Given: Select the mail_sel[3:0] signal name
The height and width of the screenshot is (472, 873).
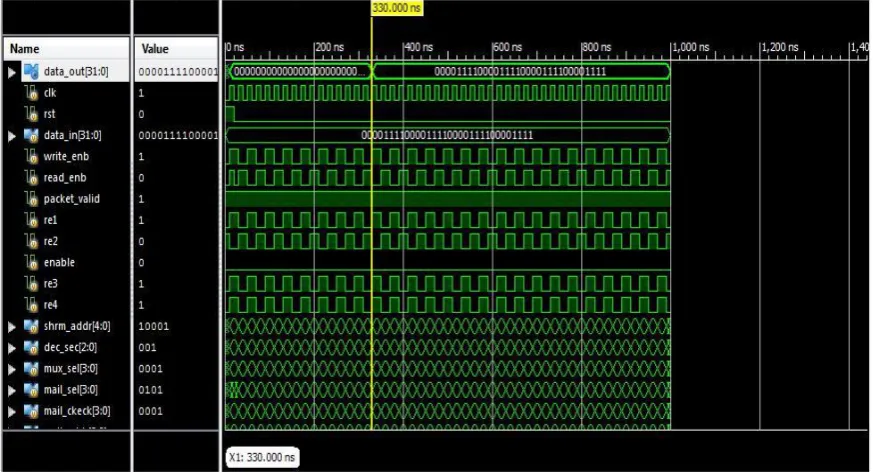Looking at the screenshot, I should coord(71,390).
